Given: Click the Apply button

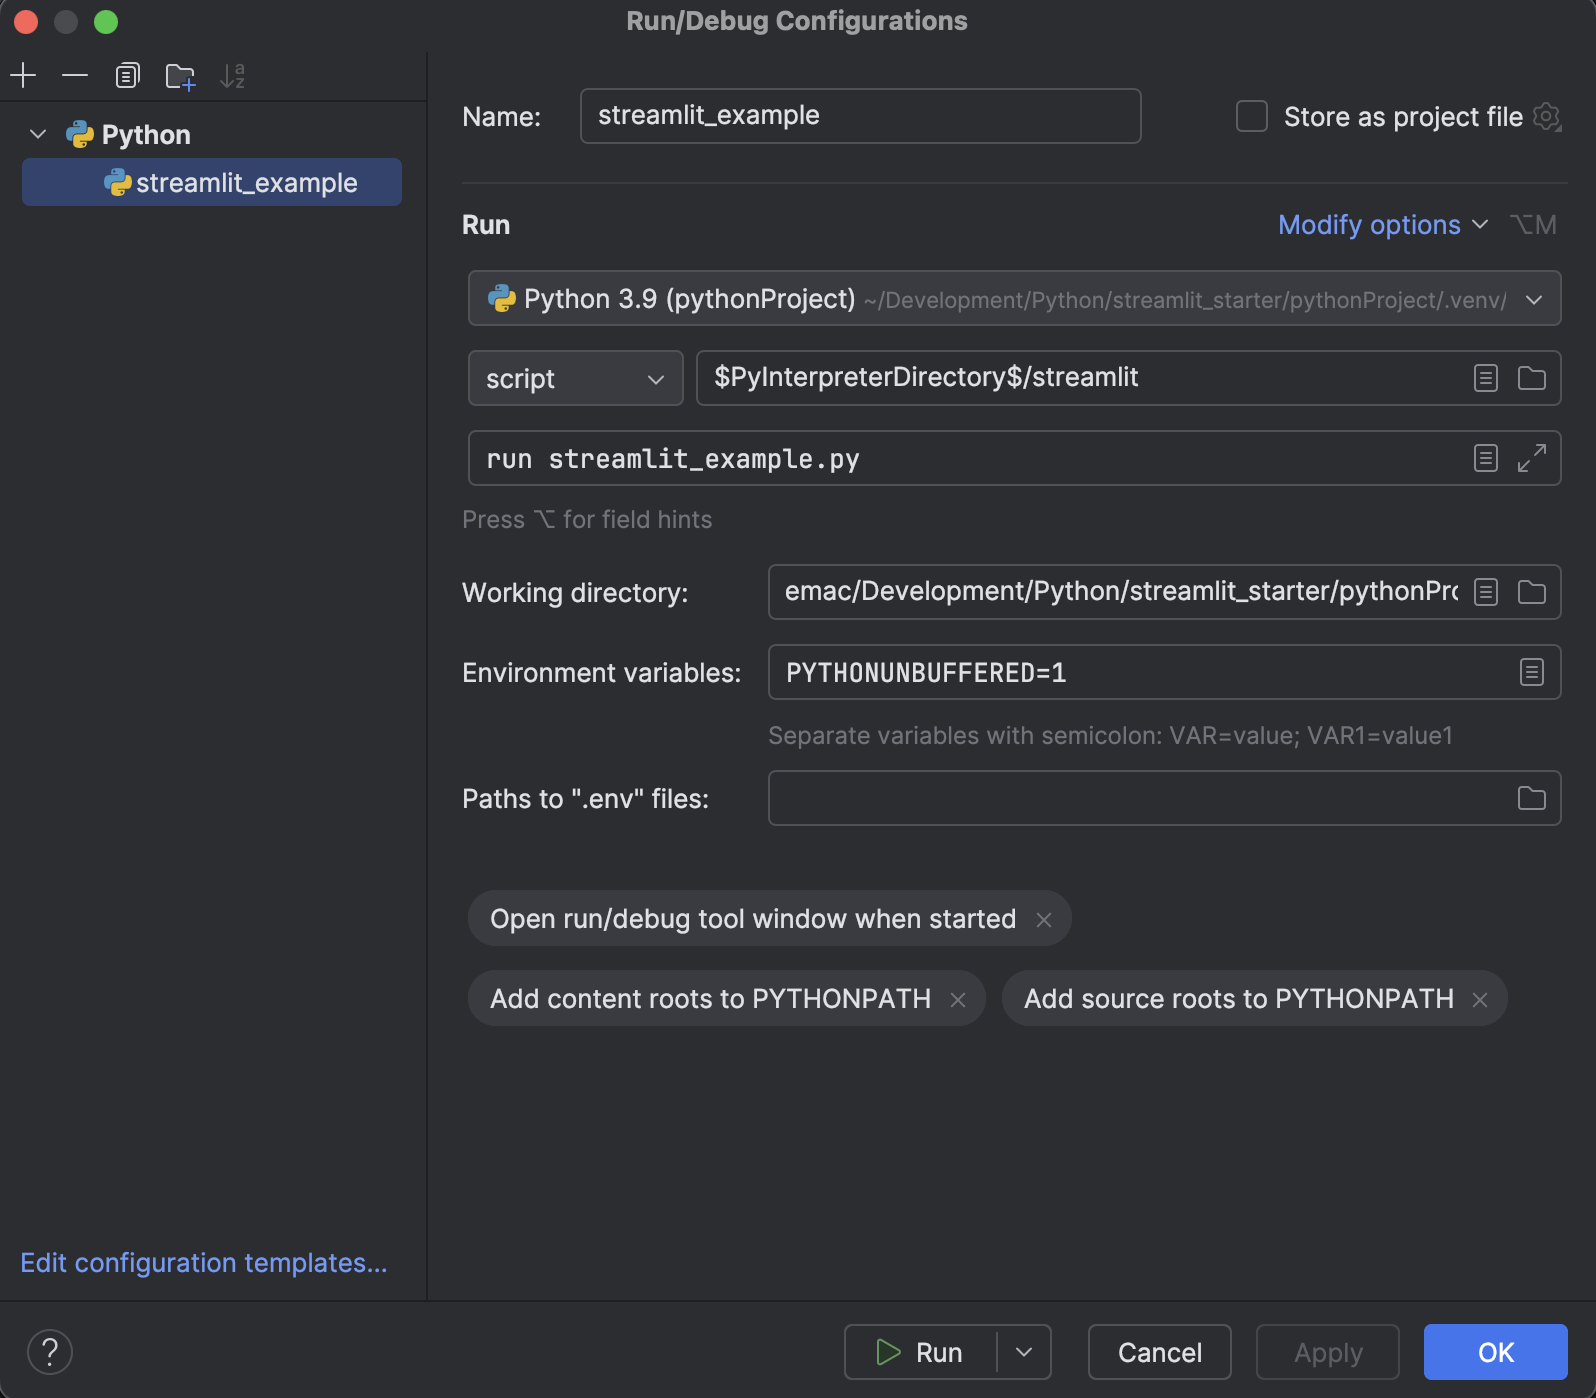Looking at the screenshot, I should coord(1328,1352).
